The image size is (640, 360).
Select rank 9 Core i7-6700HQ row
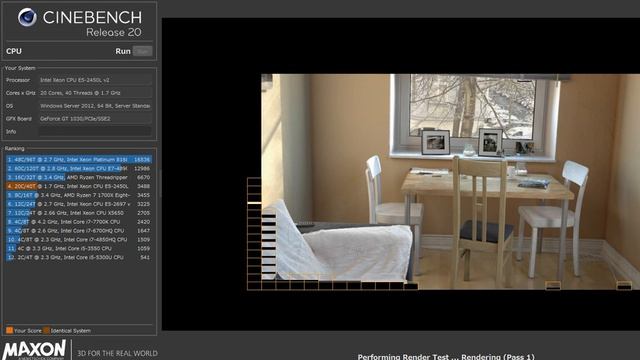coord(78,231)
